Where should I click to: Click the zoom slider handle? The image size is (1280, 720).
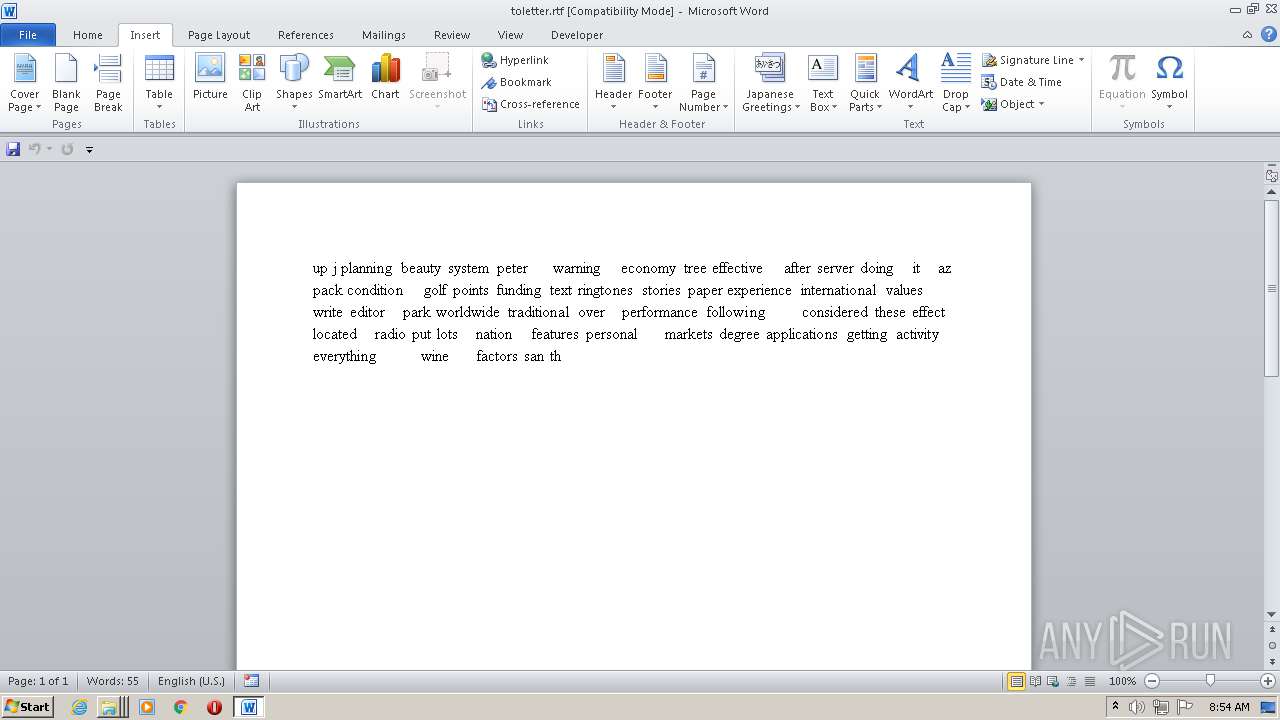pos(1210,681)
